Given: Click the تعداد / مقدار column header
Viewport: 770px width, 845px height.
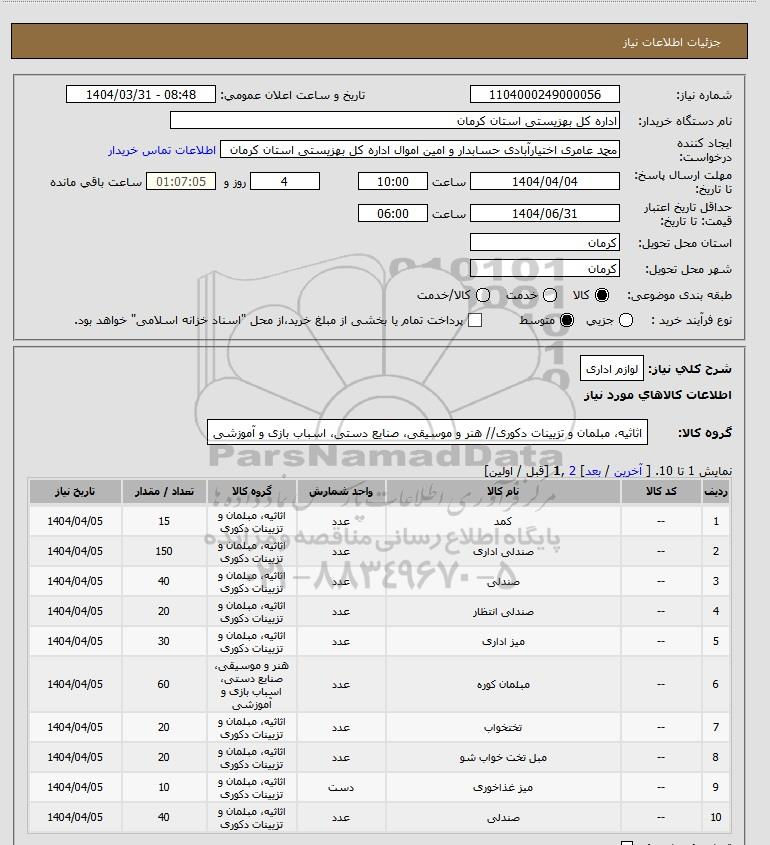Looking at the screenshot, I should click(164, 491).
